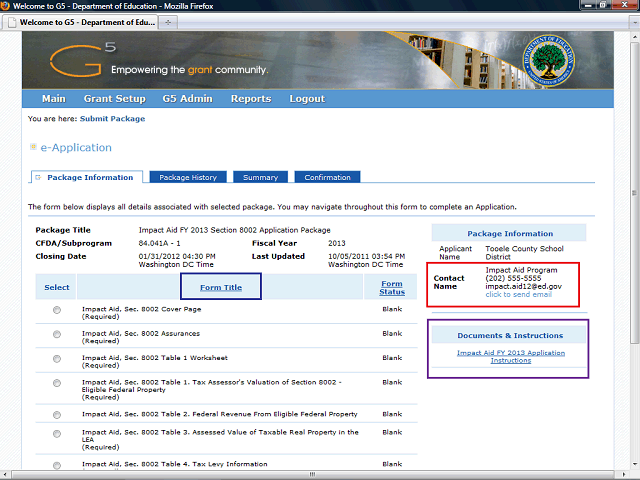
Task: Click the Fiscal Year value 2013
Action: coord(337,243)
